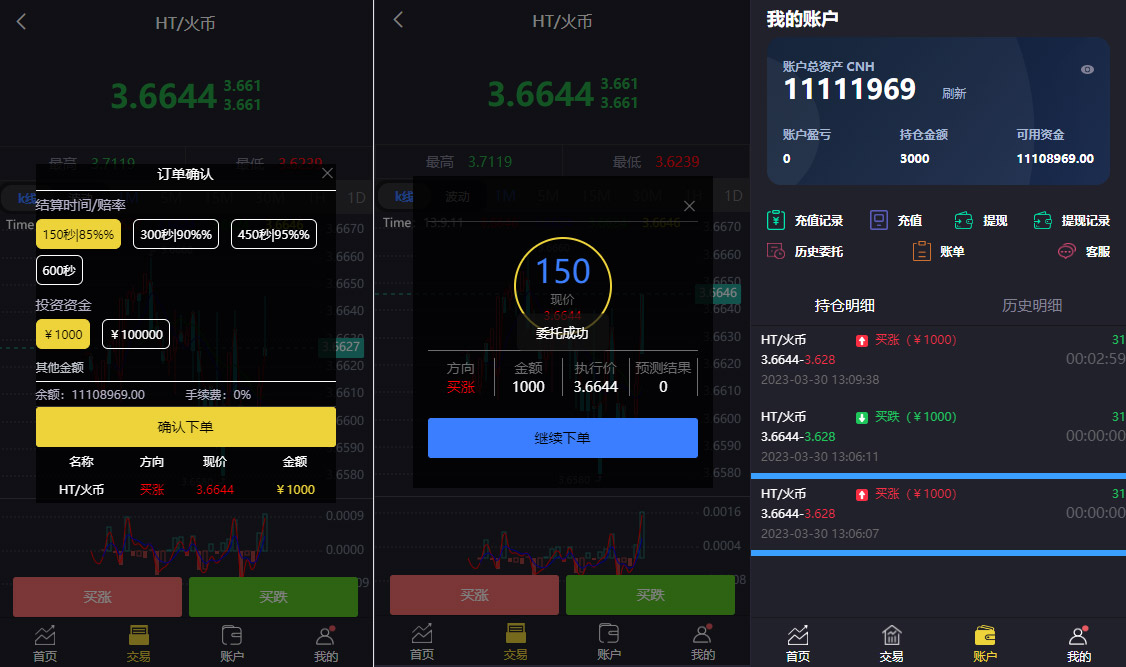Select the 600秒 settlement option
This screenshot has width=1126, height=667.
point(59,271)
